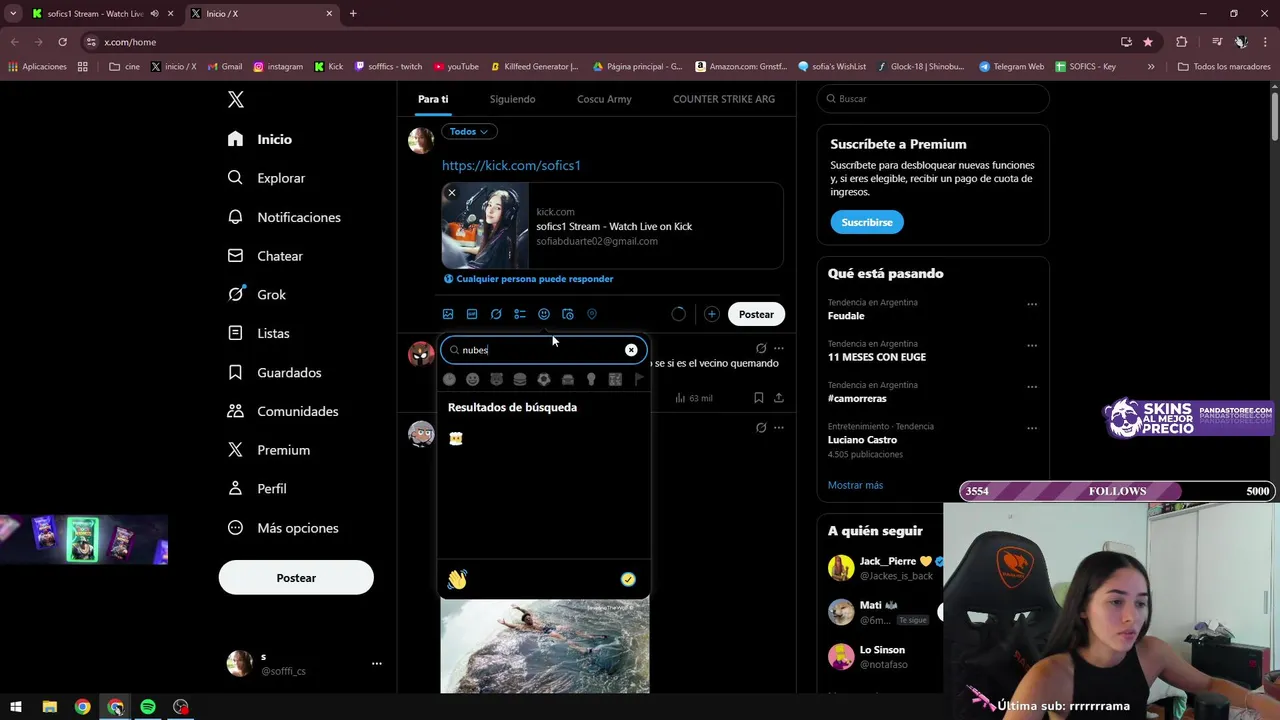Click the Grok enhance composer icon

496,314
